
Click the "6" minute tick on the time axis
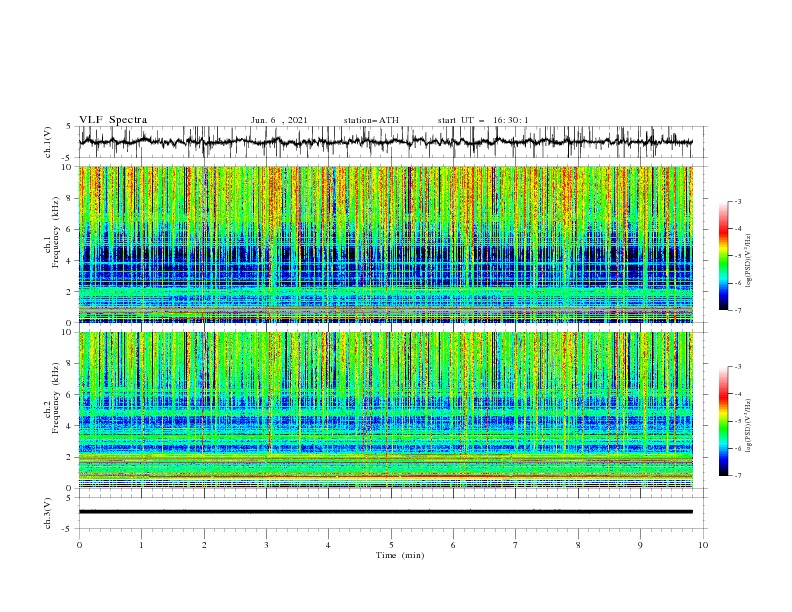(453, 545)
